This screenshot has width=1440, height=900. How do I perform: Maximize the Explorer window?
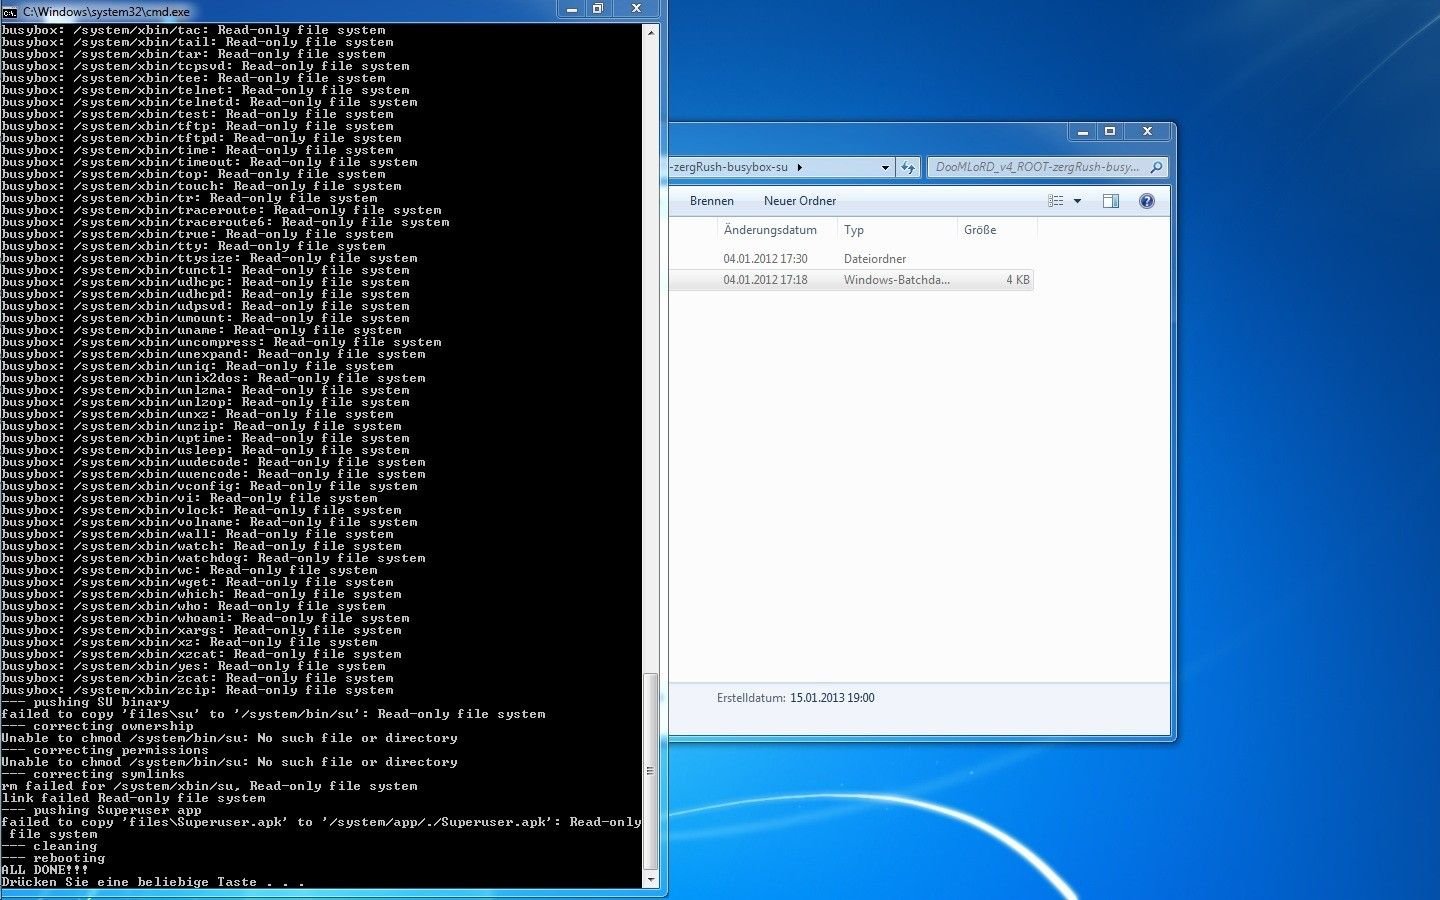[x=1109, y=131]
